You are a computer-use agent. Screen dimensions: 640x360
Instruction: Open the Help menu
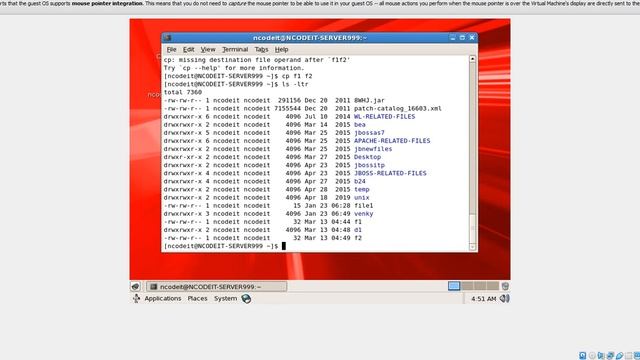pos(281,49)
